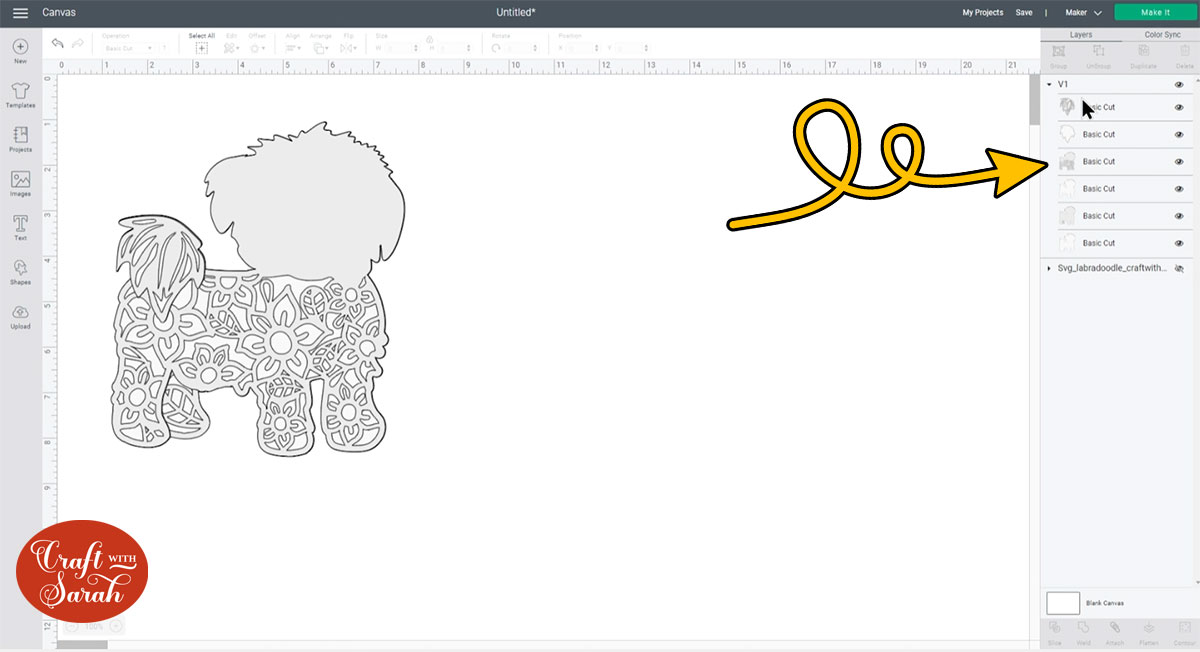Click the Blank Canvas color swatch

1063,603
